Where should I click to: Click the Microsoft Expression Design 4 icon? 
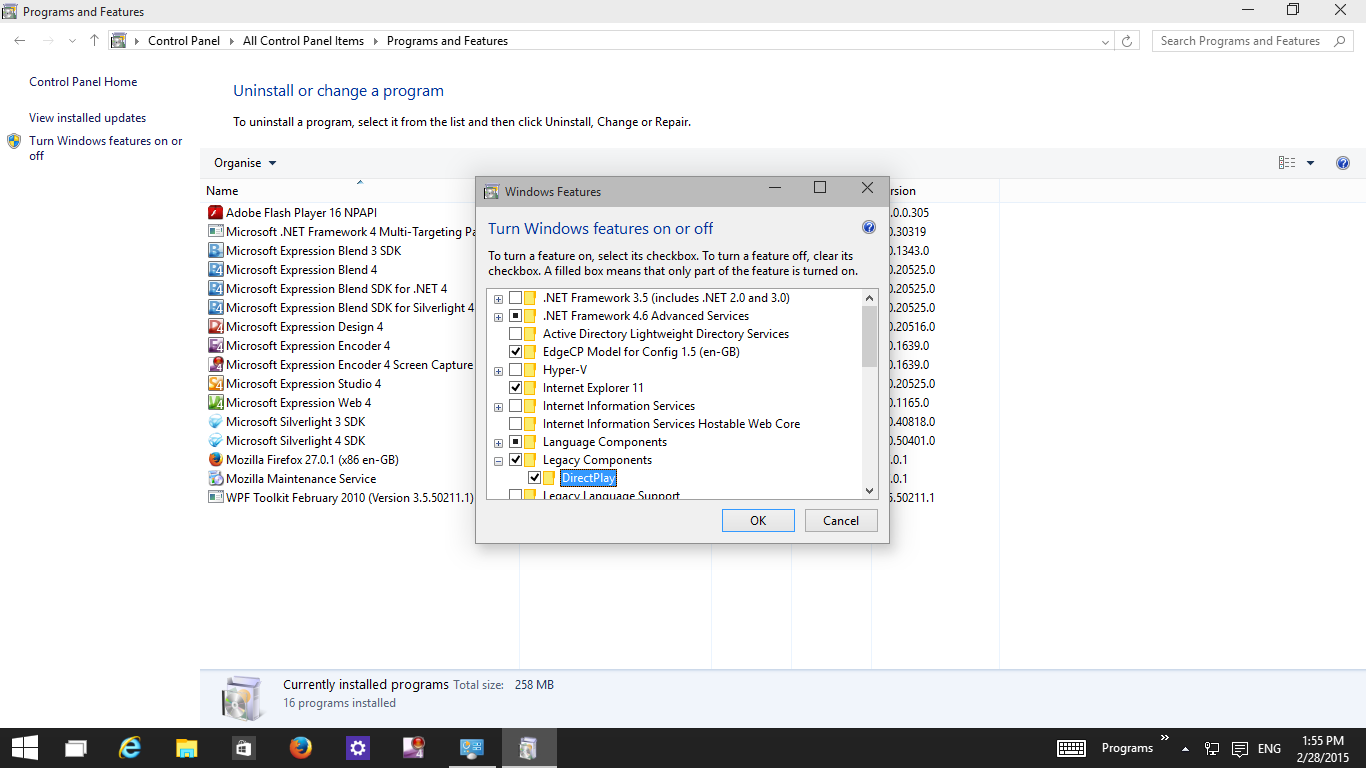(215, 326)
